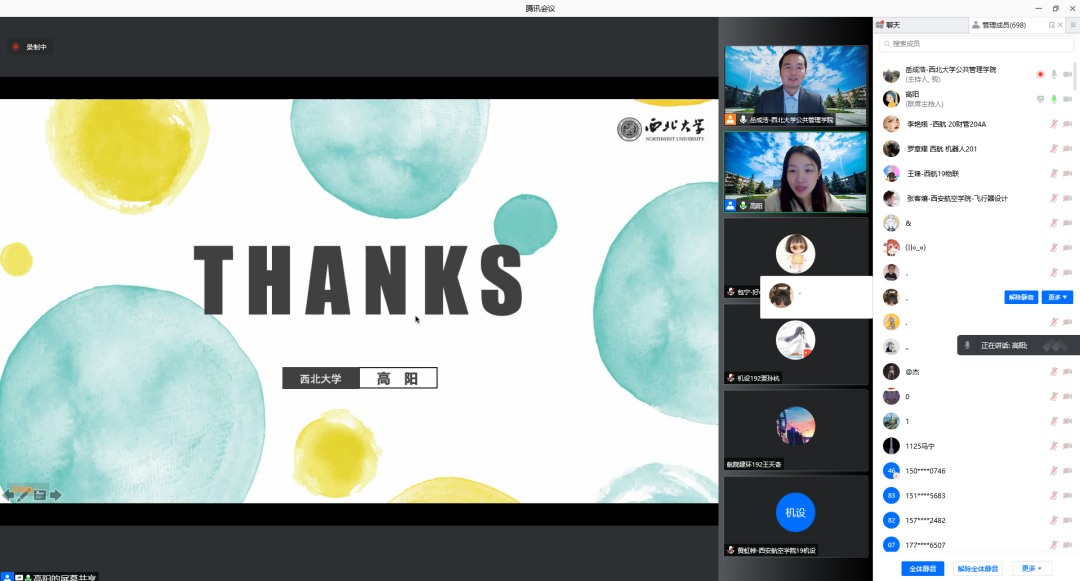Expand the bottom 更多 dropdown
1080x581 pixels.
pos(1031,568)
